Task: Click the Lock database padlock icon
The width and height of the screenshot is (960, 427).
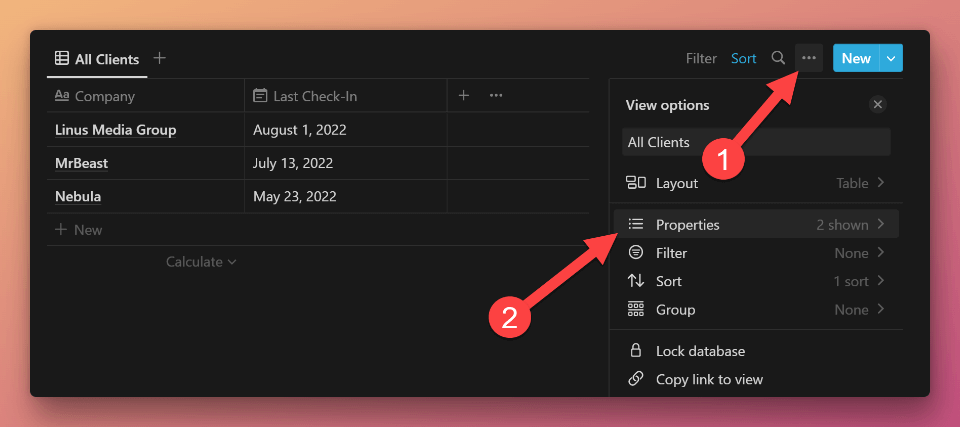Action: click(x=636, y=351)
